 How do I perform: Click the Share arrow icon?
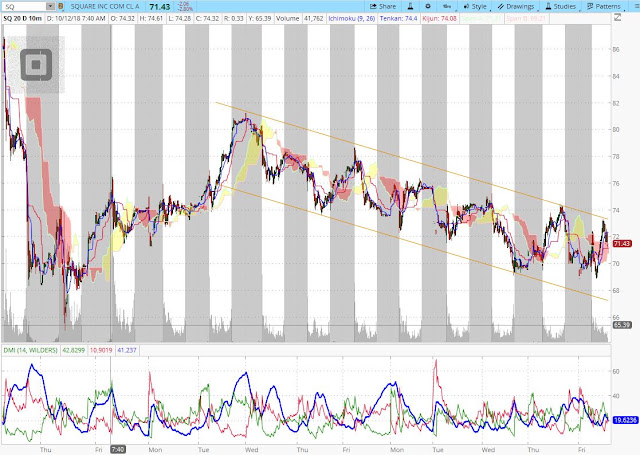pyautogui.click(x=373, y=7)
